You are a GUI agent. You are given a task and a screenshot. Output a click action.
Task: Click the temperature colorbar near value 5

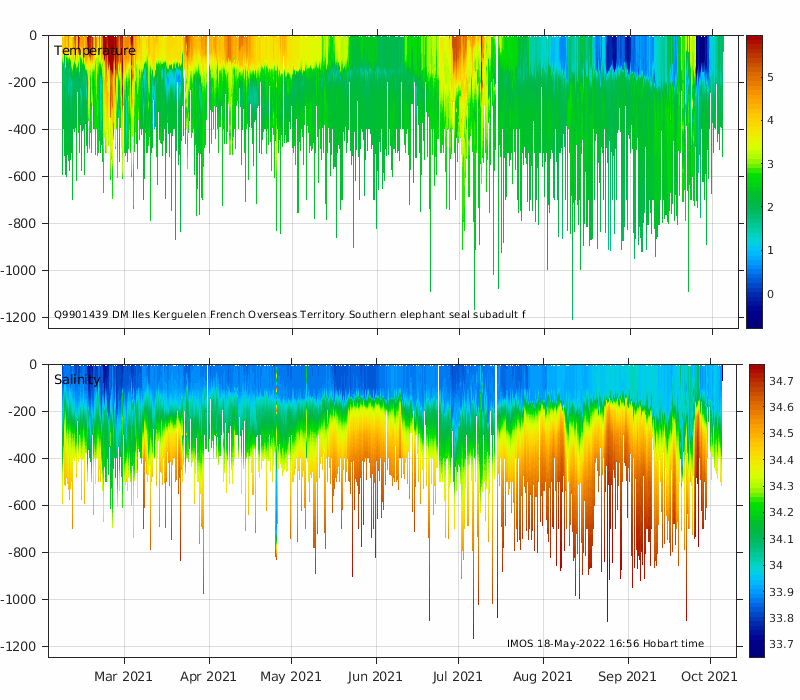(x=754, y=78)
